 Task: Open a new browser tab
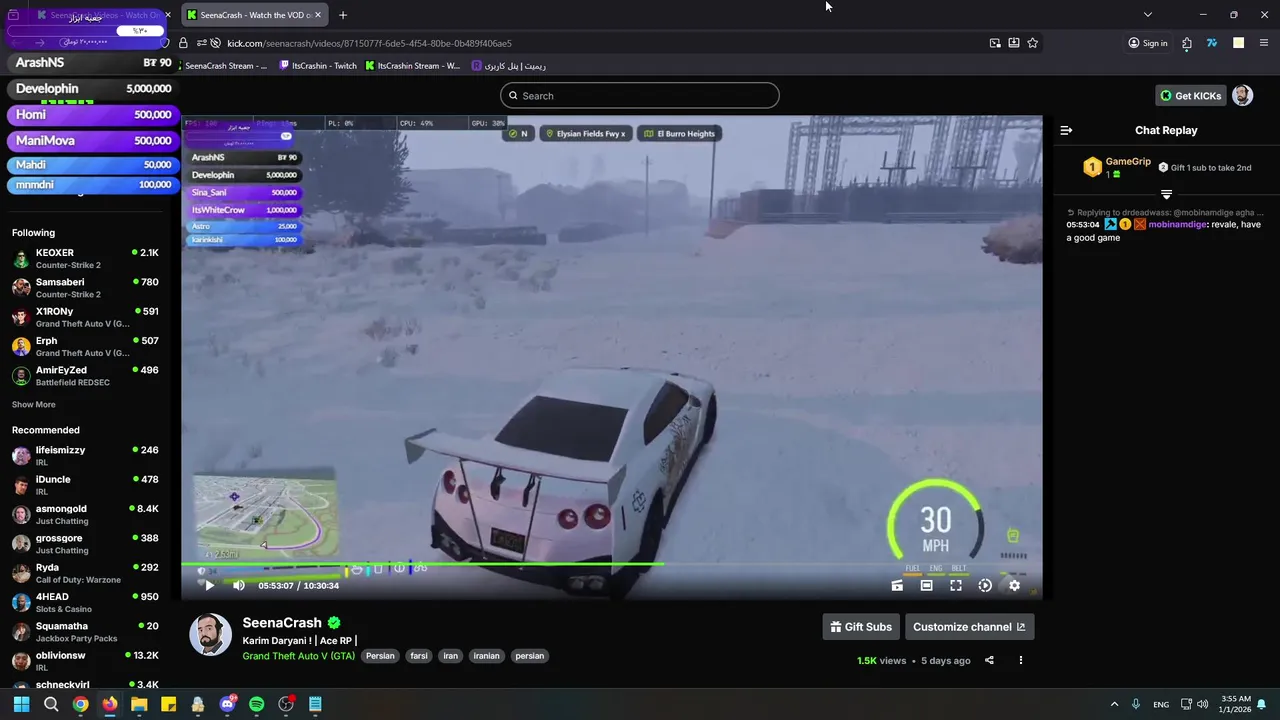(343, 15)
